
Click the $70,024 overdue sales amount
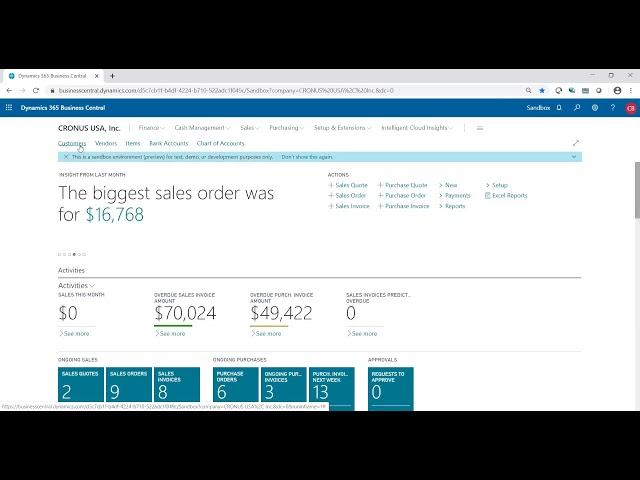(185, 313)
